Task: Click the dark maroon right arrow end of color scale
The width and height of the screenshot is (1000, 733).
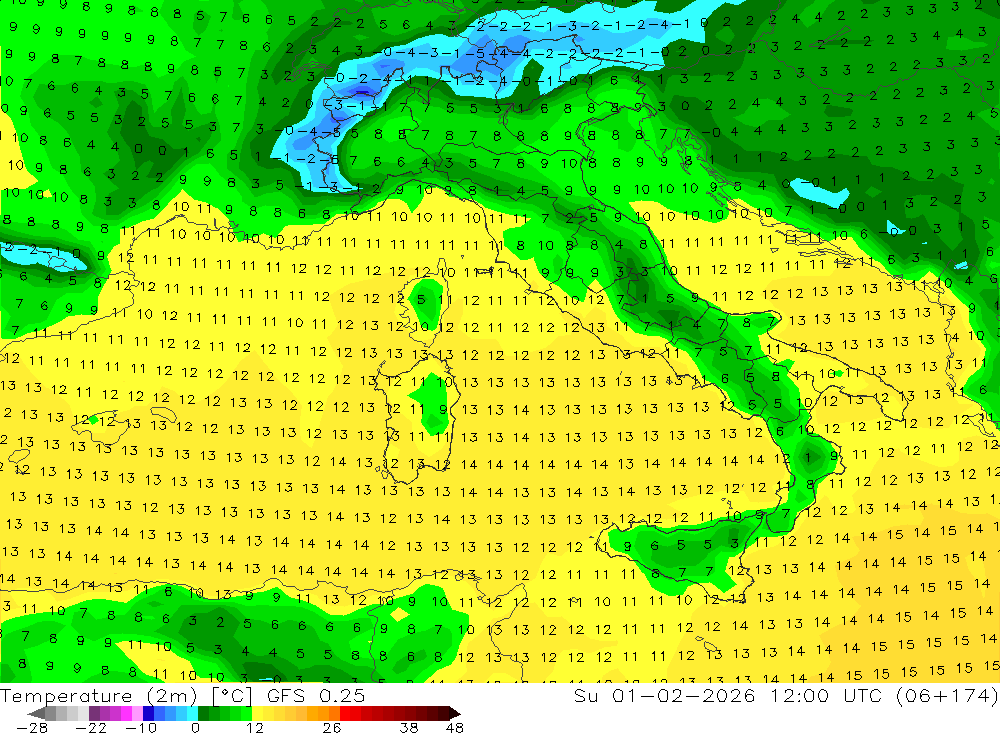Action: point(453,713)
